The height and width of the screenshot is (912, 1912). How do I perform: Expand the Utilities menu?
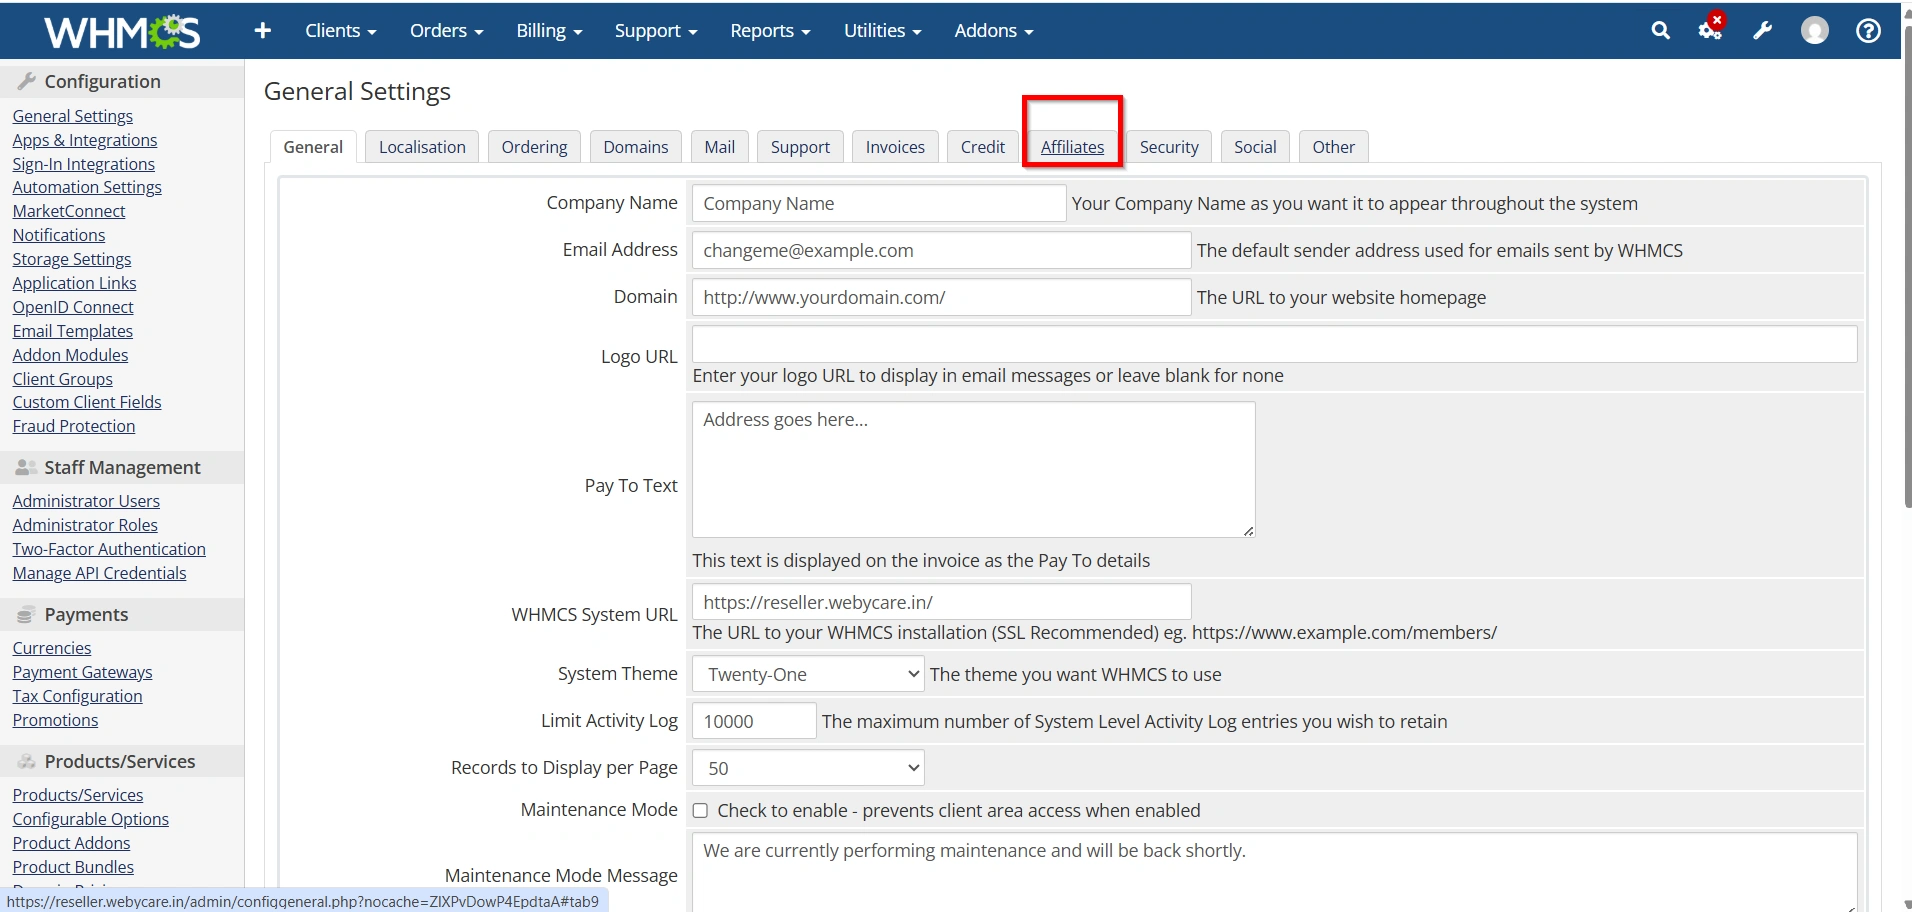point(882,31)
